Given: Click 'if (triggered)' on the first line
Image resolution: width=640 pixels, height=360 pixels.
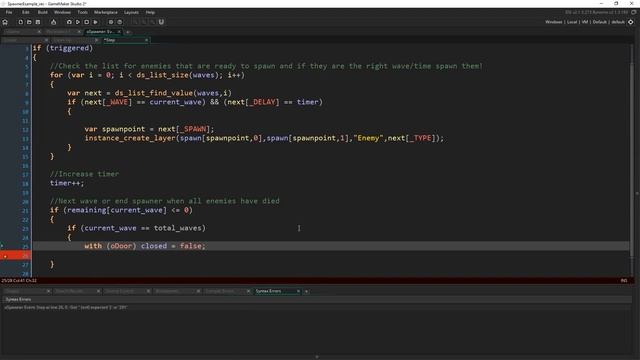Looking at the screenshot, I should pyautogui.click(x=63, y=48).
